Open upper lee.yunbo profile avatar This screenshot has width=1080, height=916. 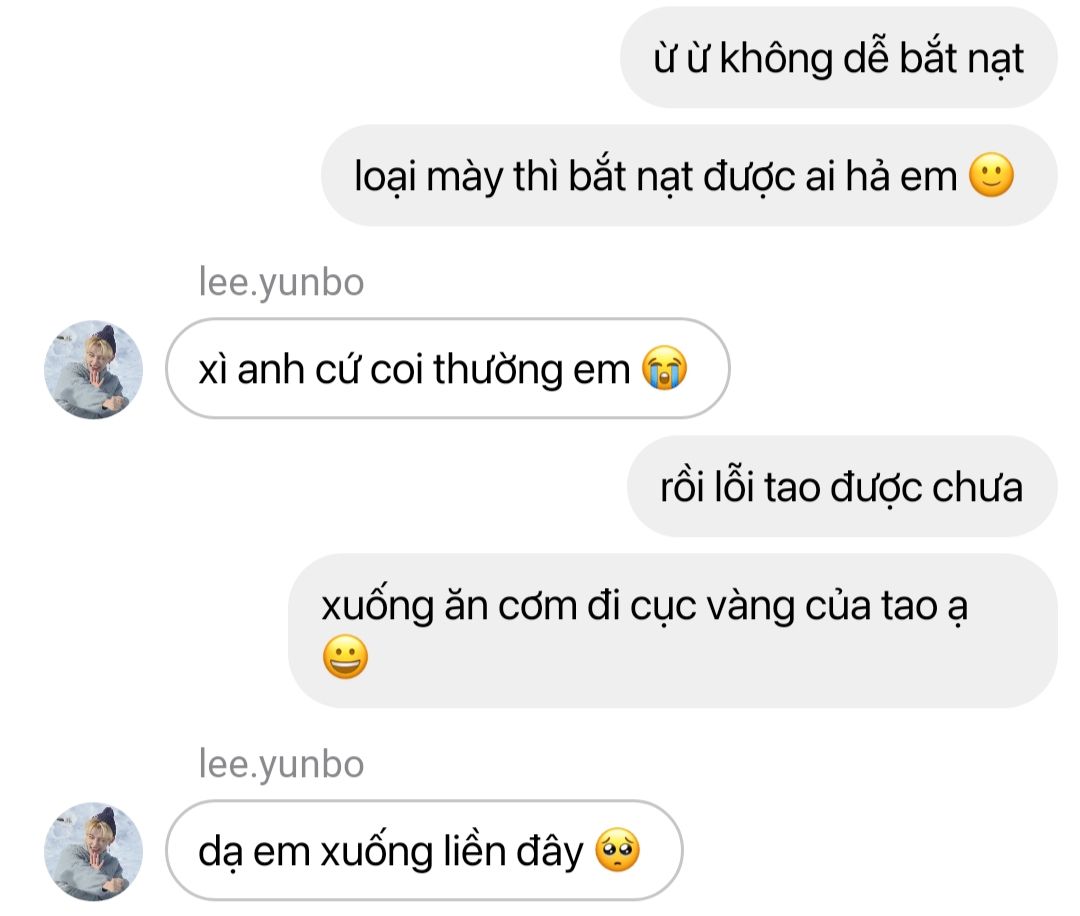[94, 369]
